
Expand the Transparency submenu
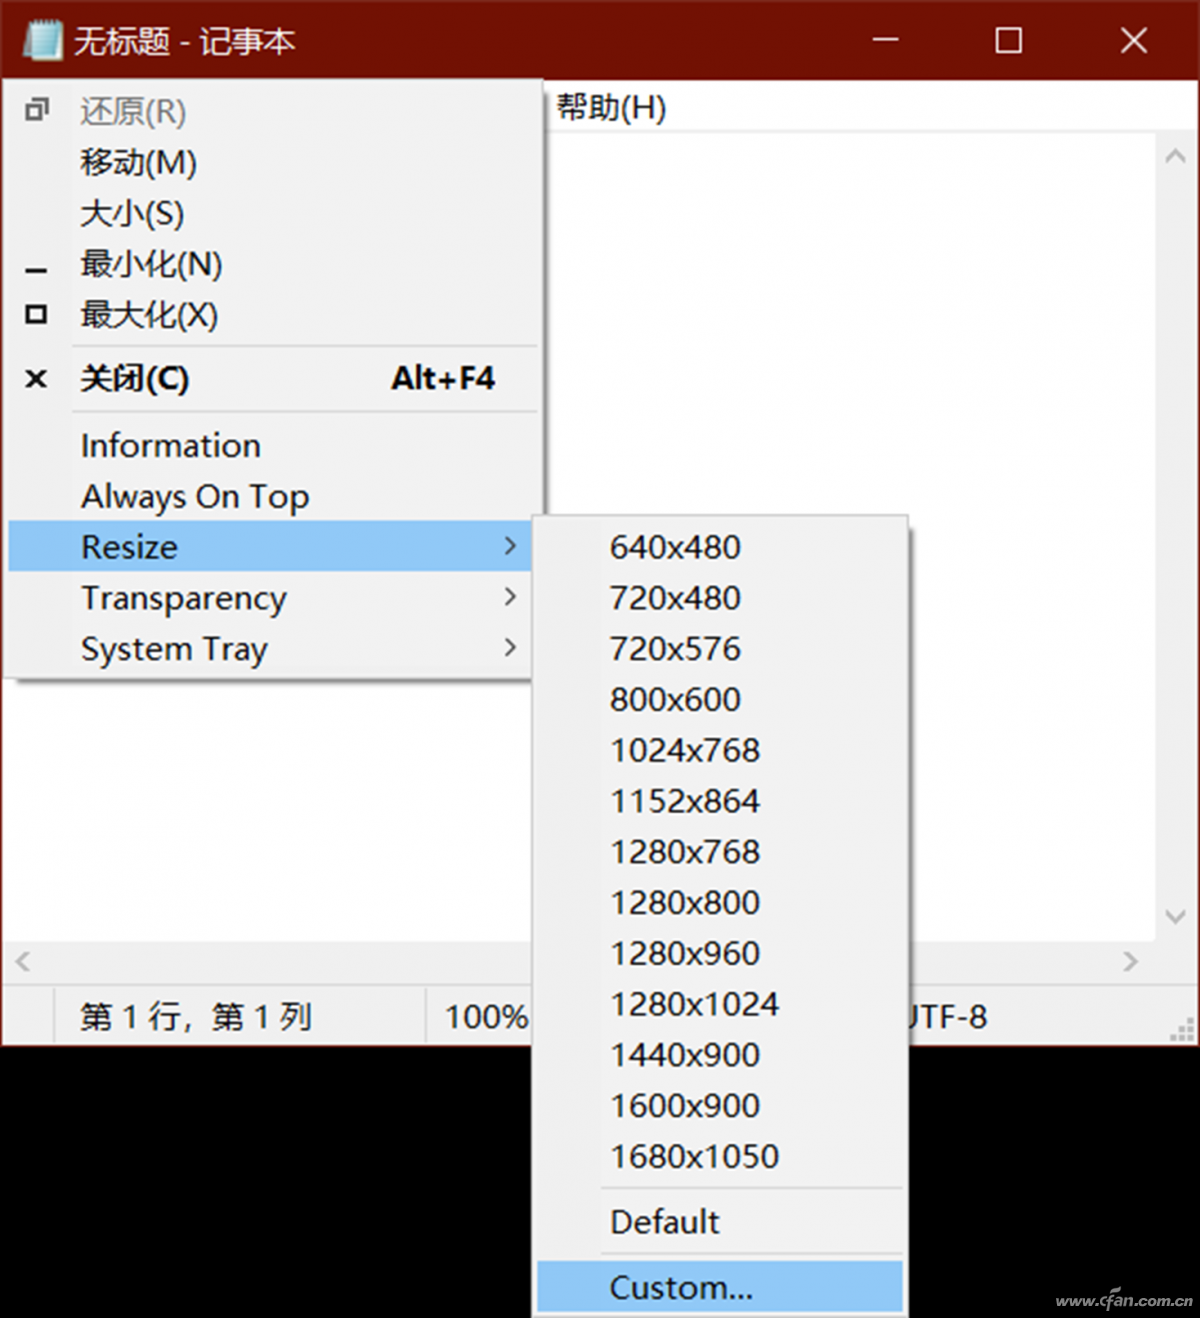pyautogui.click(x=269, y=598)
